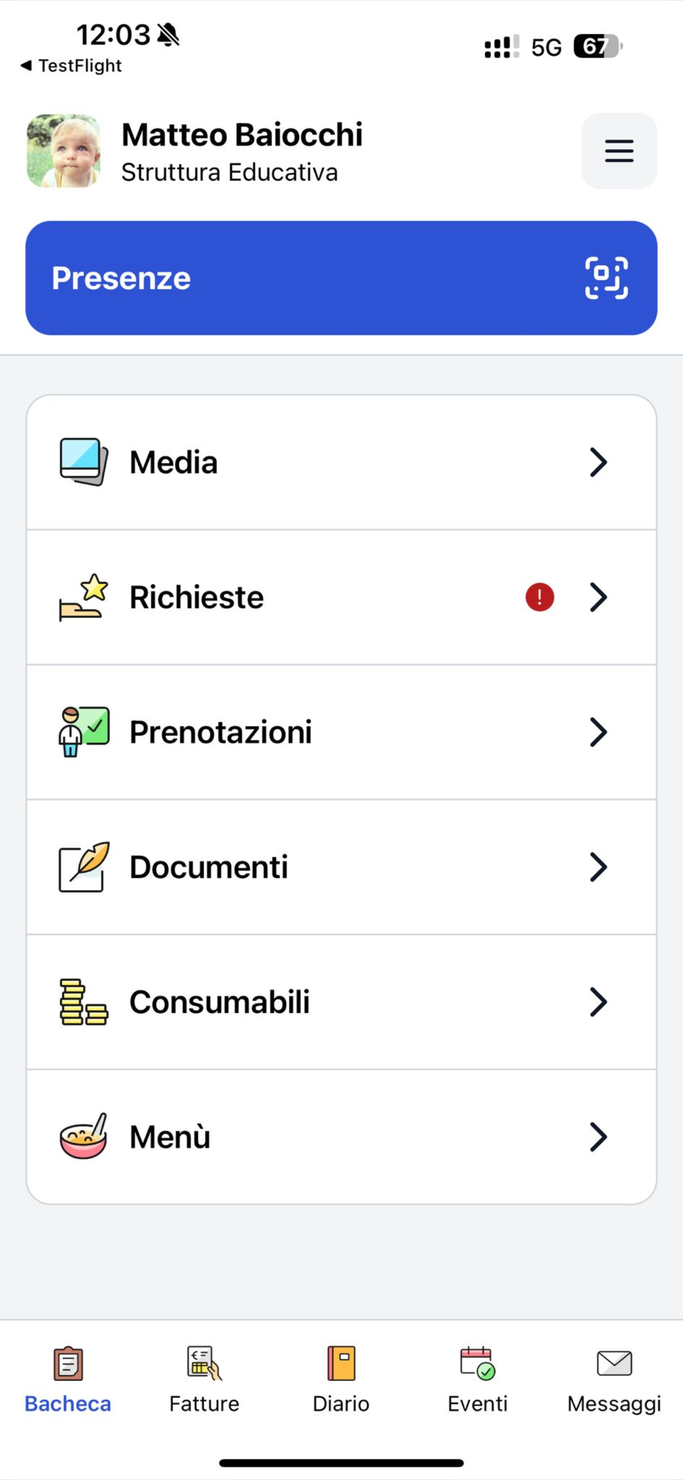The width and height of the screenshot is (683, 1480).
Task: Click the Prenotazioni person checkmark icon
Action: click(83, 732)
